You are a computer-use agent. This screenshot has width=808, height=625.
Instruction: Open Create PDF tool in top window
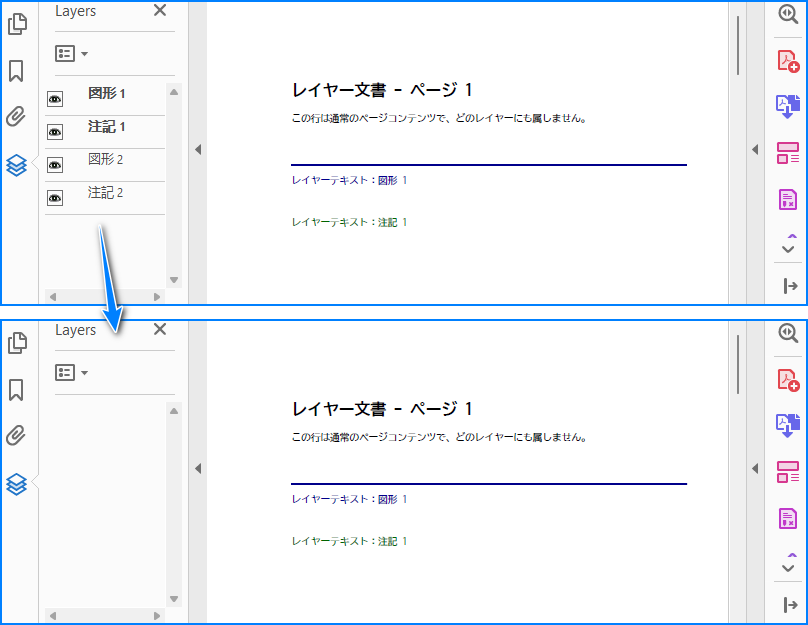click(788, 61)
